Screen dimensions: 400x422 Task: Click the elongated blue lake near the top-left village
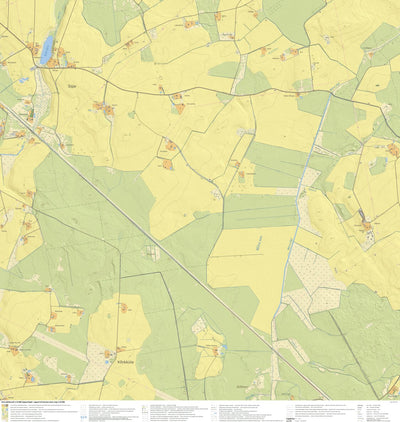click(x=46, y=50)
